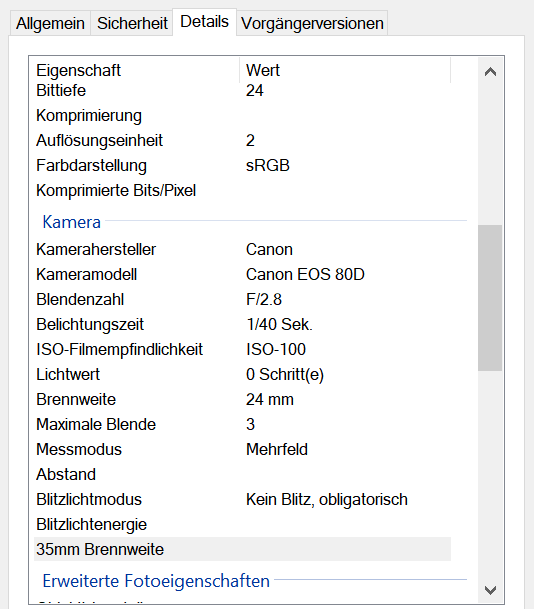Select the Maximale Blende row
Image resolution: width=534 pixels, height=609 pixels.
click(242, 424)
